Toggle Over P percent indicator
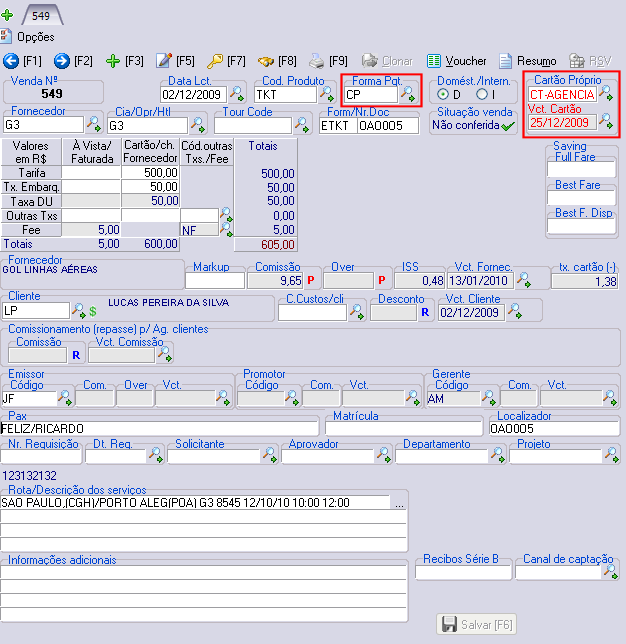The height and width of the screenshot is (644, 626). [x=382, y=281]
